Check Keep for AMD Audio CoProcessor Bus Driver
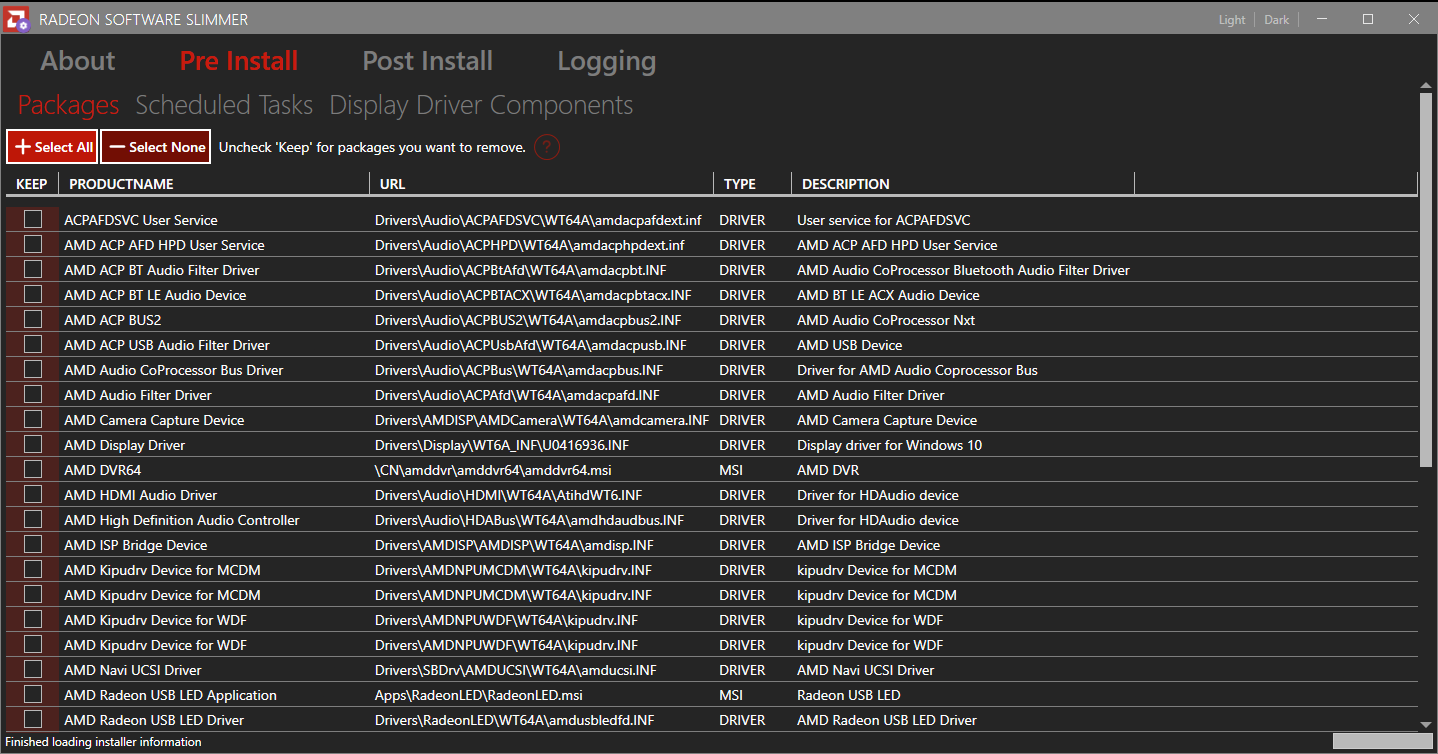 (x=33, y=369)
